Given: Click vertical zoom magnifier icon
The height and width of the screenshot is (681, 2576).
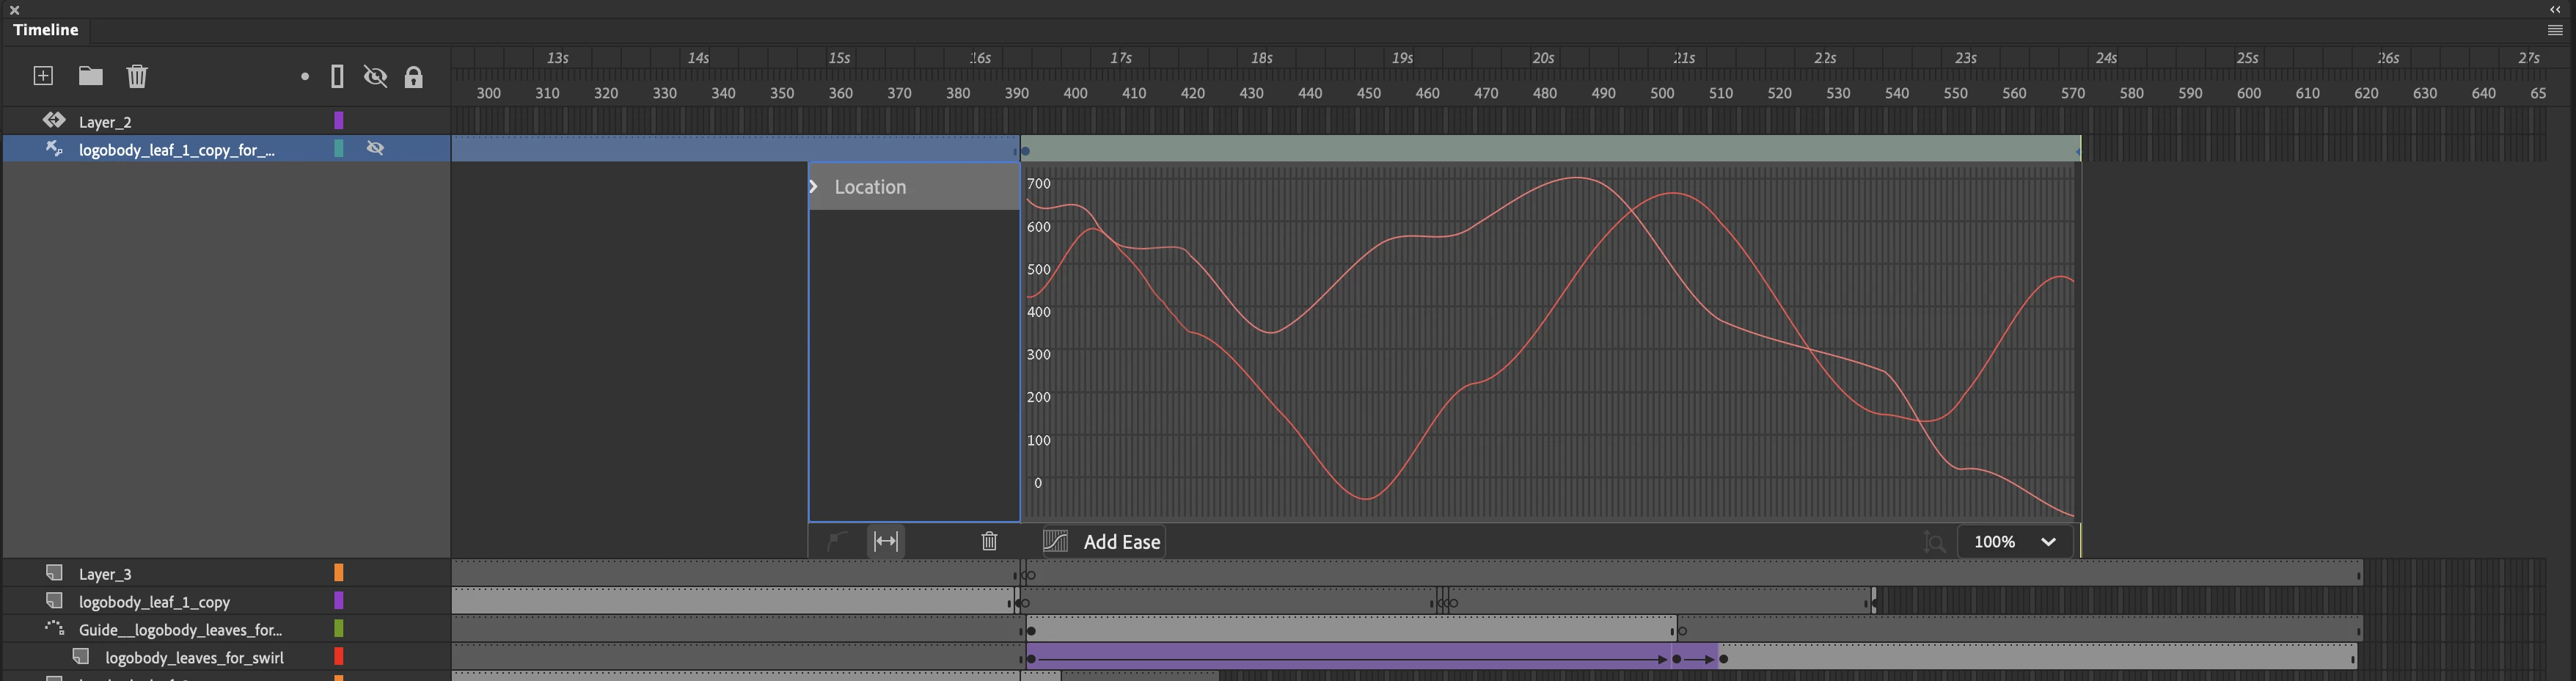Looking at the screenshot, I should 1934,543.
